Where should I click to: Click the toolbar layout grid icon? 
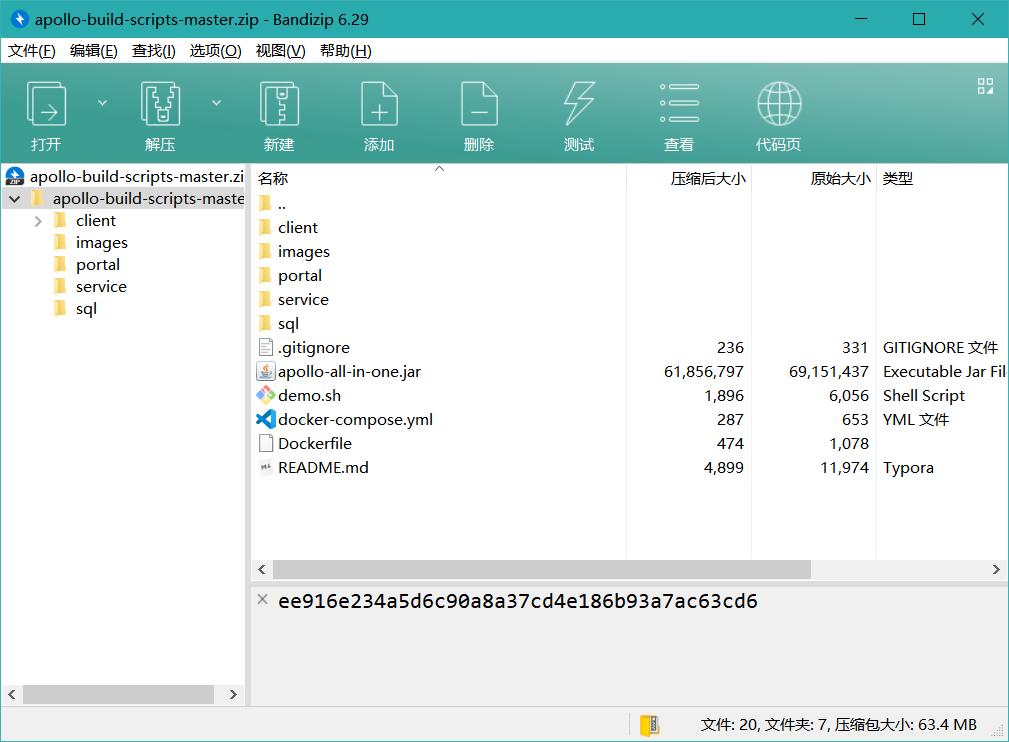point(985,86)
